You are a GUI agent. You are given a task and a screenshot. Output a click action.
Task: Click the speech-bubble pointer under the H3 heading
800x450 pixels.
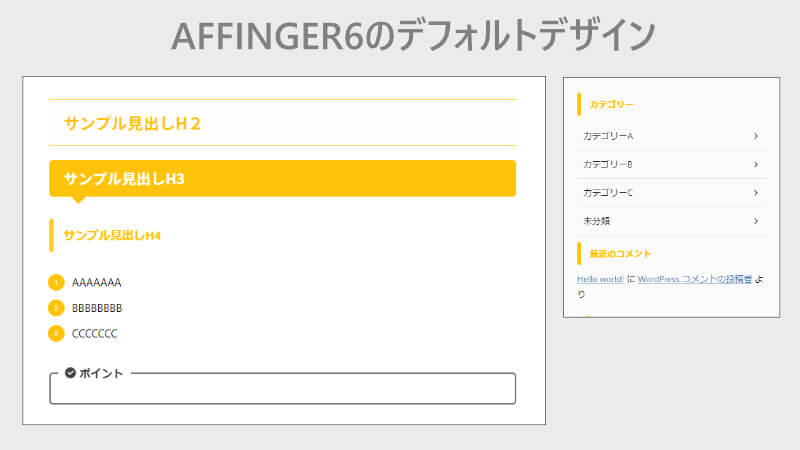coord(78,199)
